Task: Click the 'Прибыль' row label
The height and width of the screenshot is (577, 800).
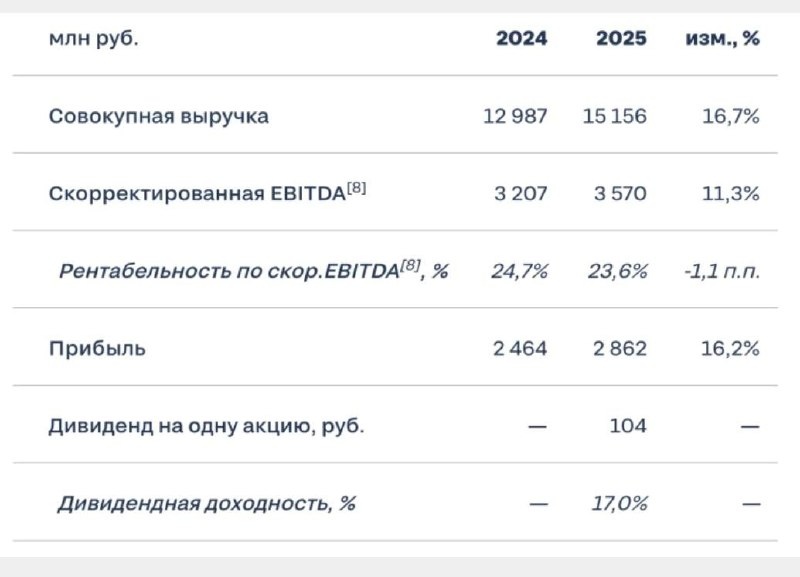Action: 97,349
